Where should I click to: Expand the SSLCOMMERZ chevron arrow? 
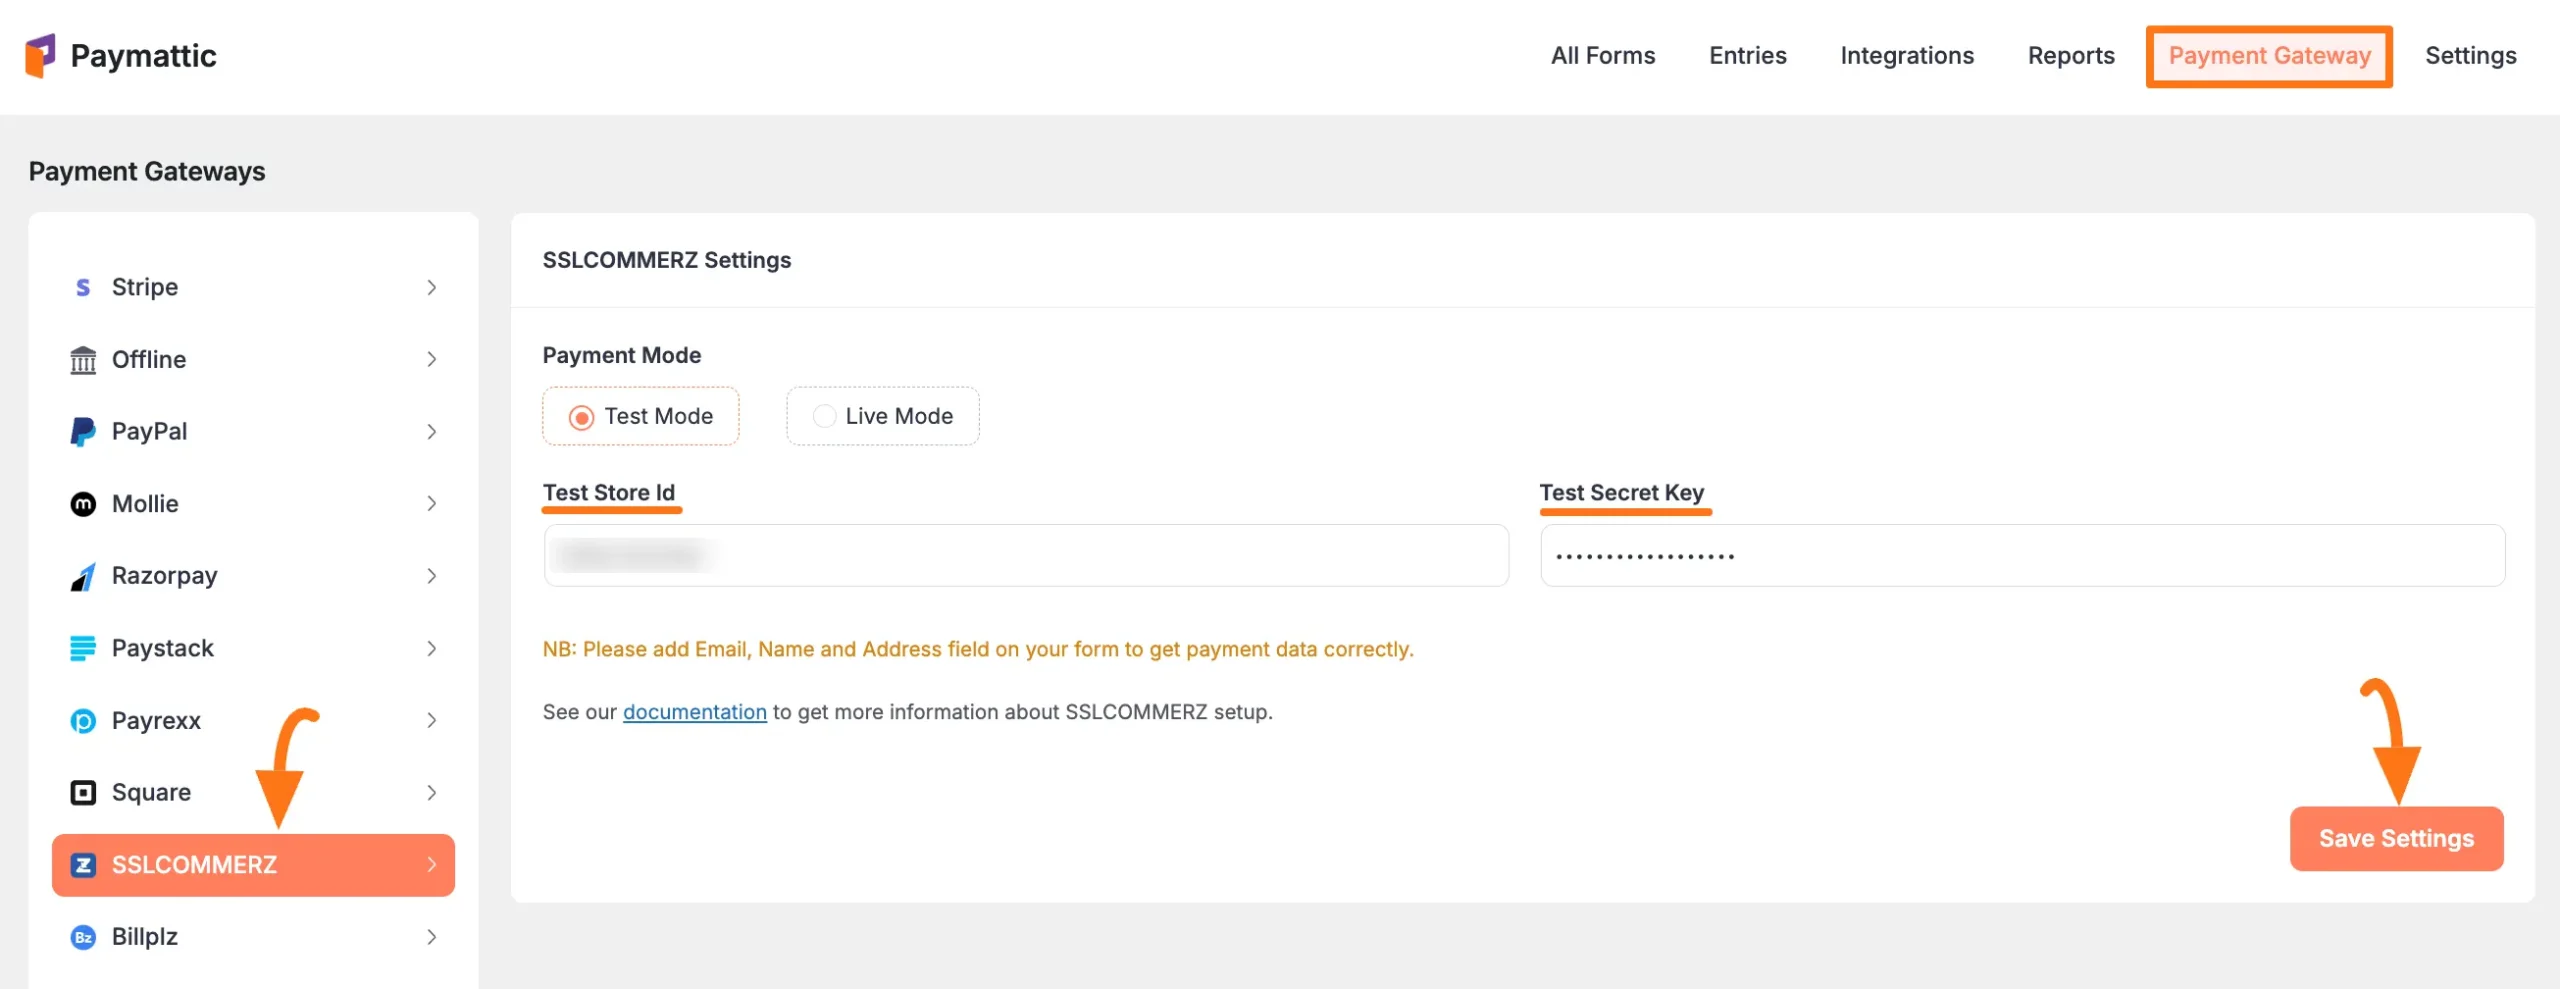(432, 865)
